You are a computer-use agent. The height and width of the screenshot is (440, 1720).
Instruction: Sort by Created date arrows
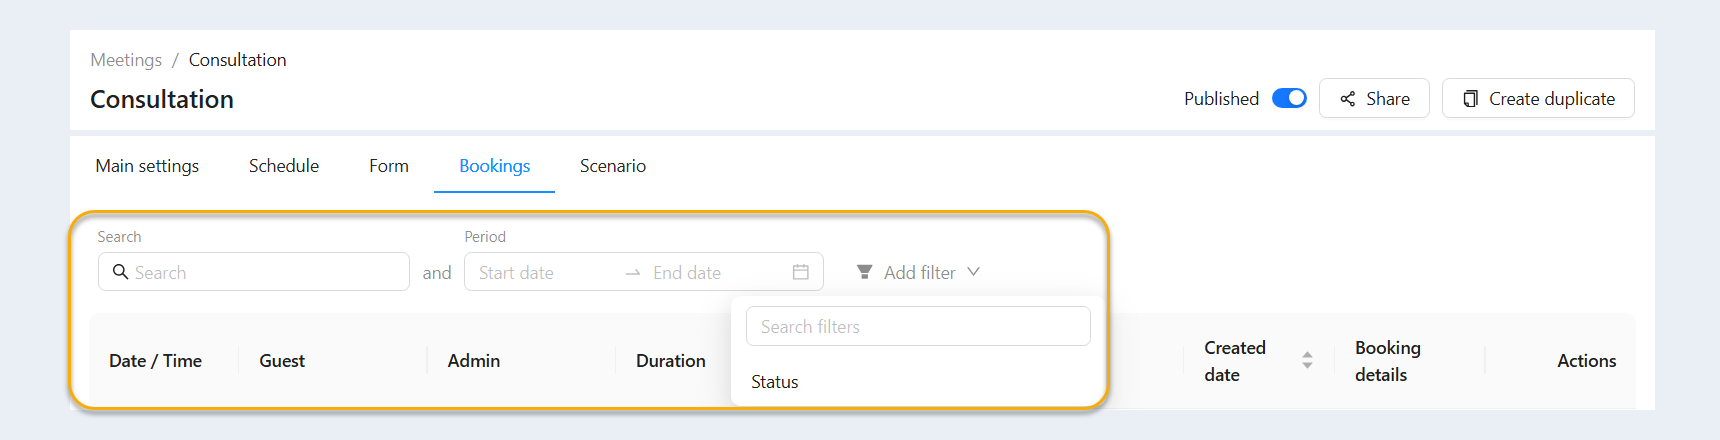(1307, 360)
